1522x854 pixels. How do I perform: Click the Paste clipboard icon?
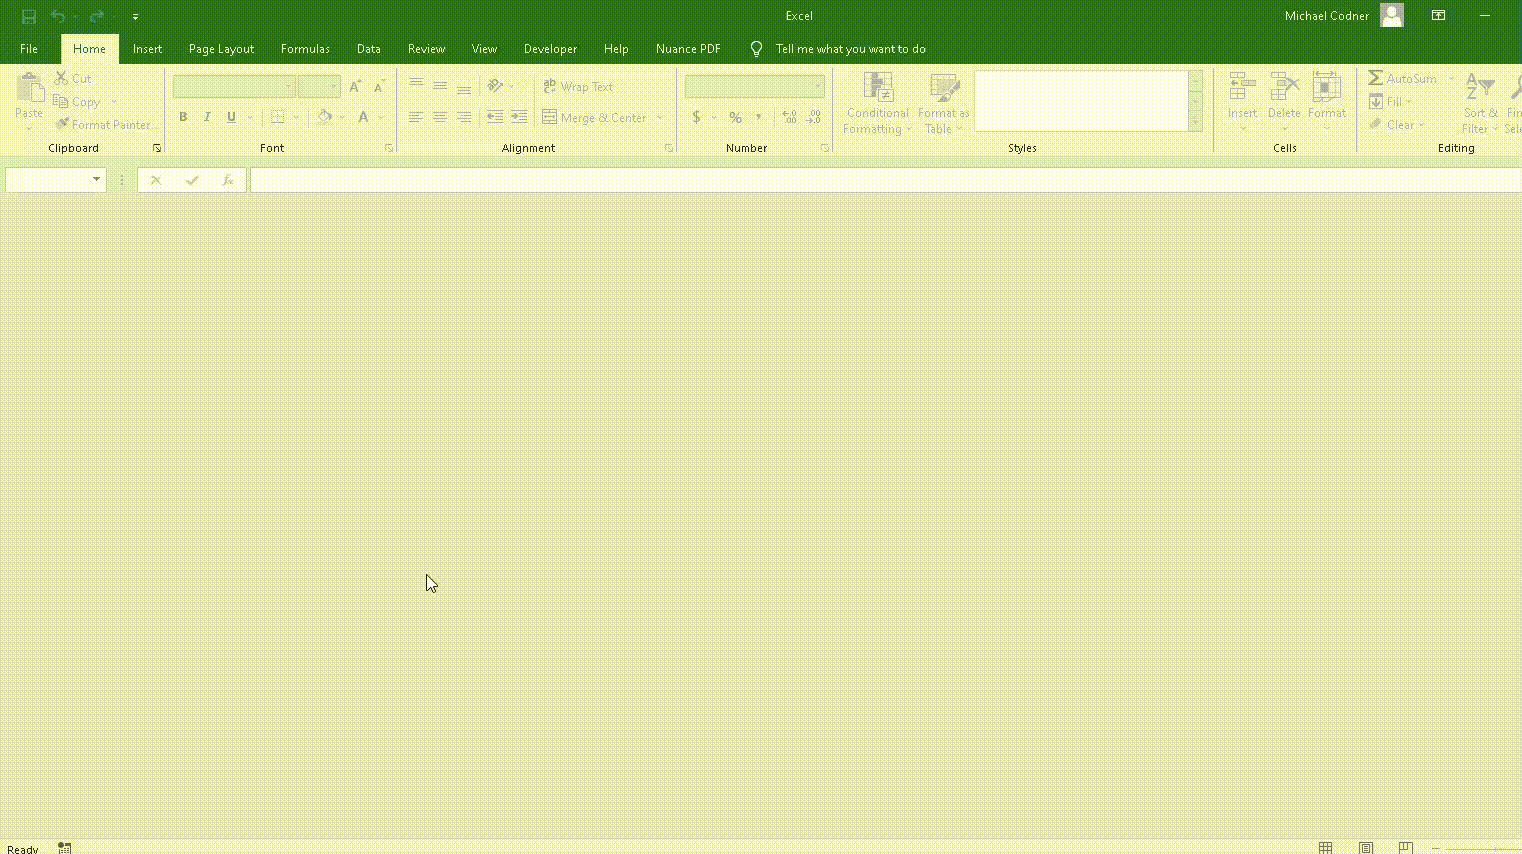point(29,88)
